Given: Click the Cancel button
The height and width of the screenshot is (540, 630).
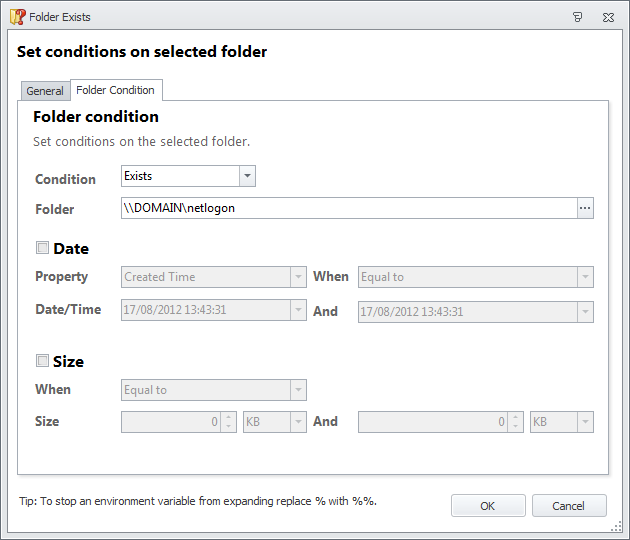Looking at the screenshot, I should click(x=569, y=506).
